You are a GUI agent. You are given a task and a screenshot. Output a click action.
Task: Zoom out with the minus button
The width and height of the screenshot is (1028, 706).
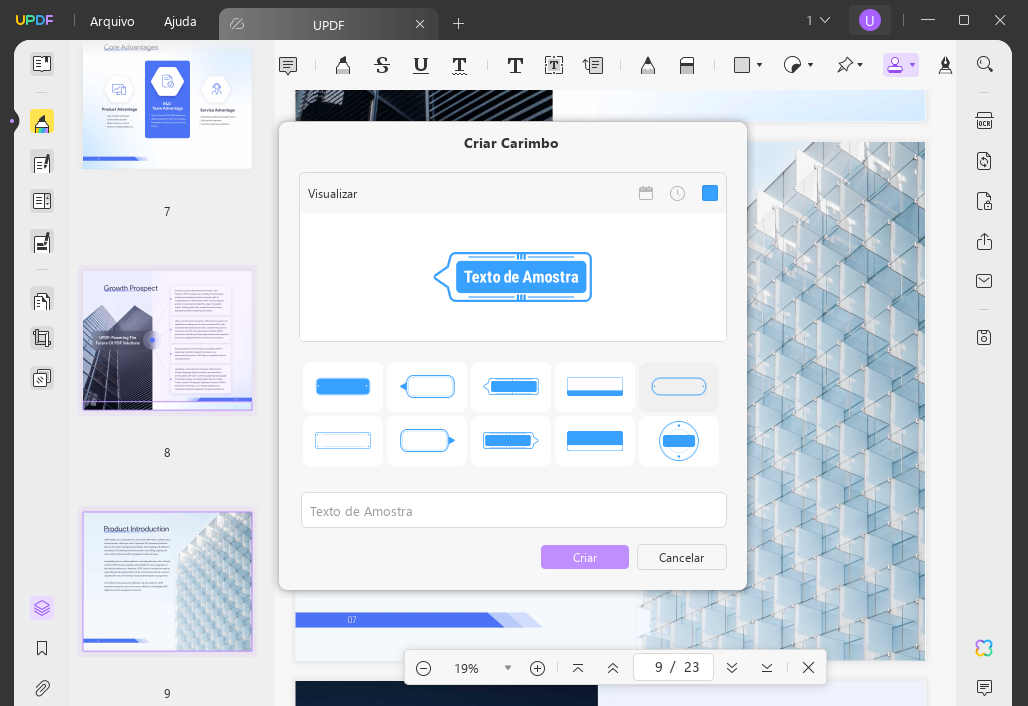(x=424, y=668)
